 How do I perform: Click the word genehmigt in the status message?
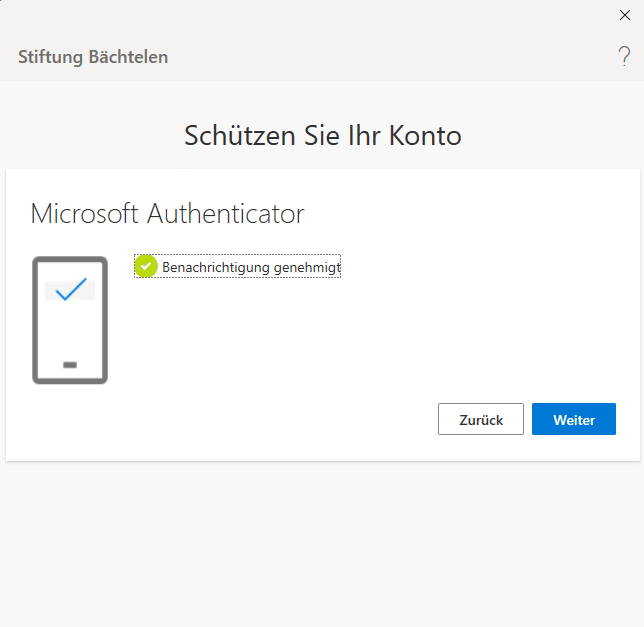[307, 268]
